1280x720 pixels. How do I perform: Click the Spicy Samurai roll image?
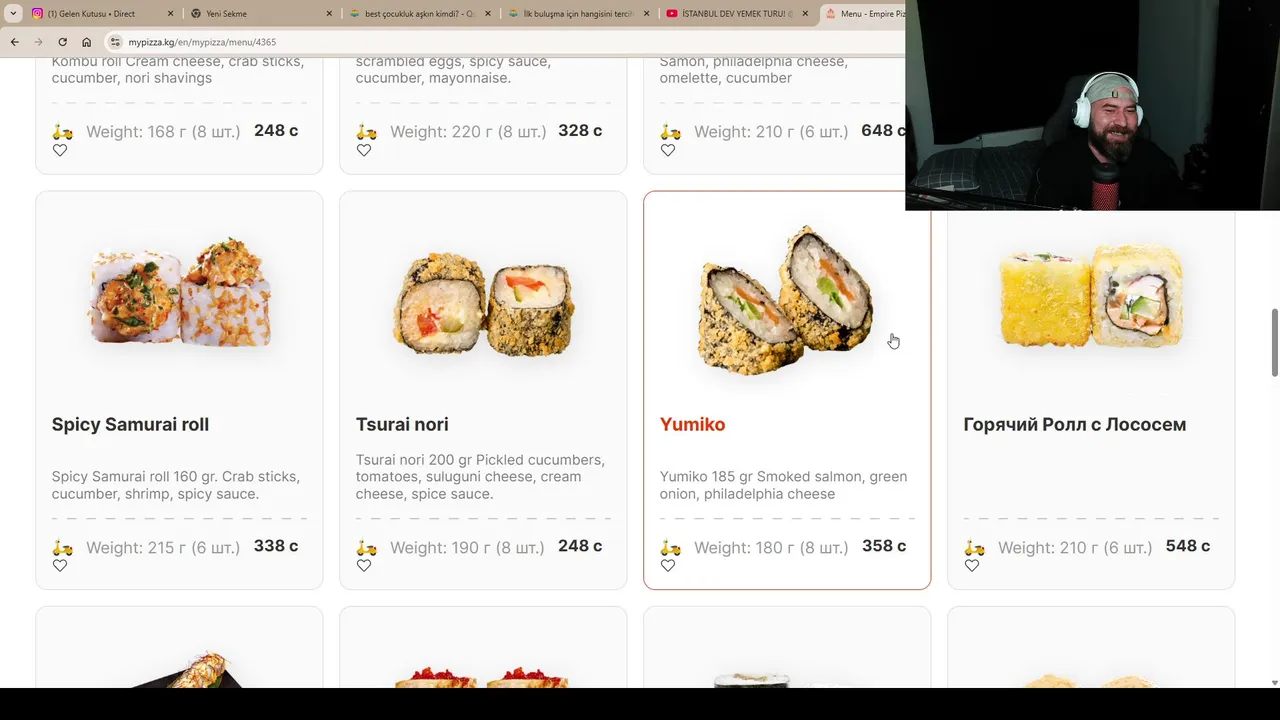pos(179,293)
